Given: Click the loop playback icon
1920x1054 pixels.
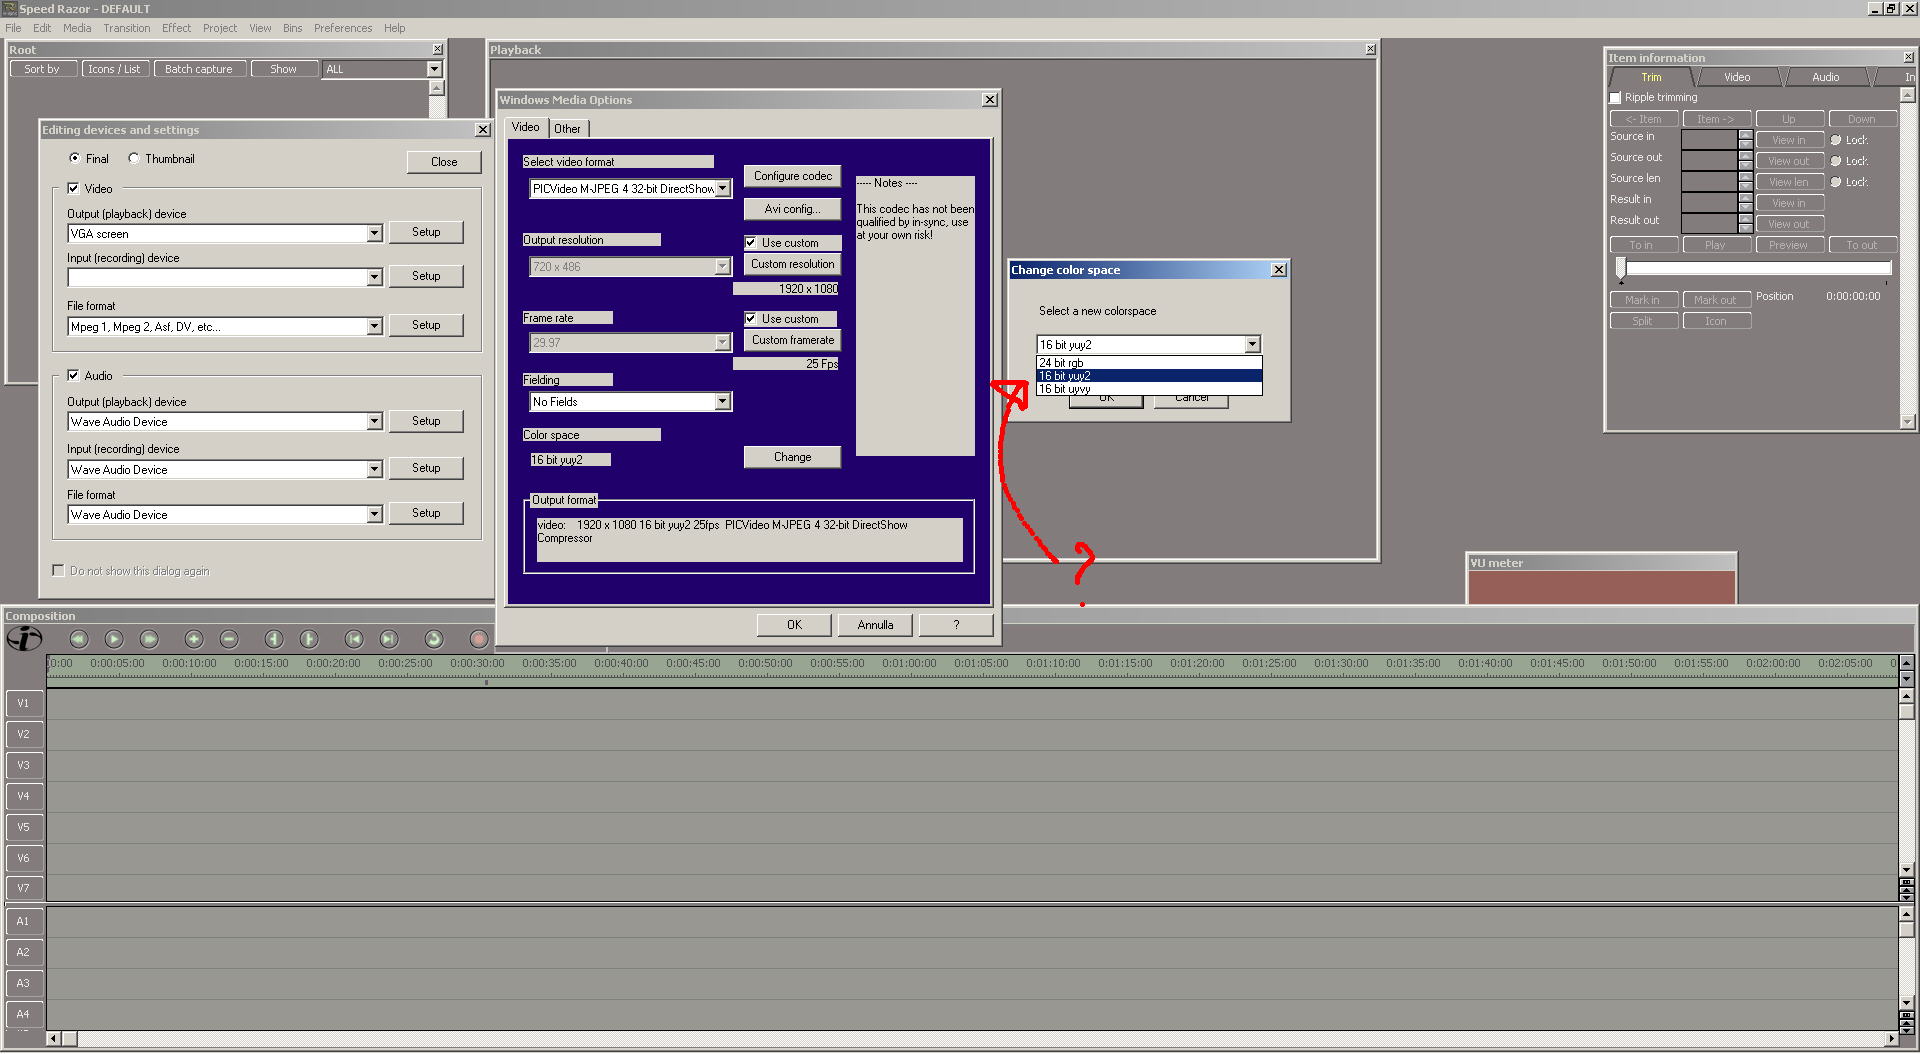Looking at the screenshot, I should [x=434, y=639].
